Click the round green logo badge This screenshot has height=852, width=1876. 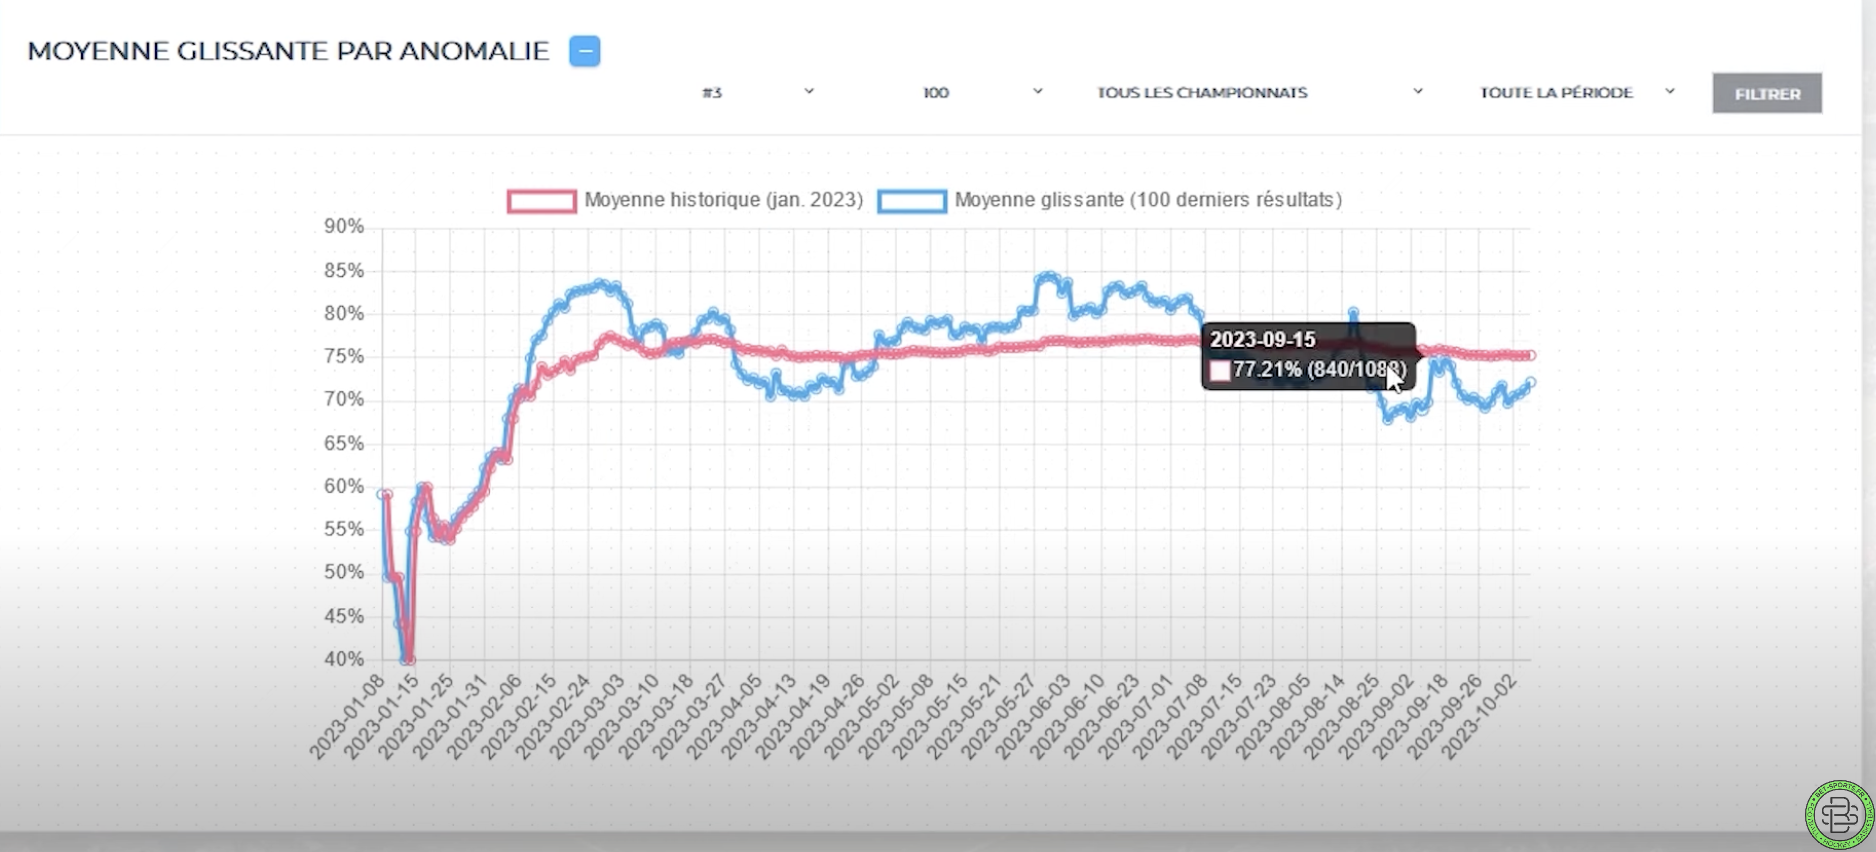pos(1838,815)
